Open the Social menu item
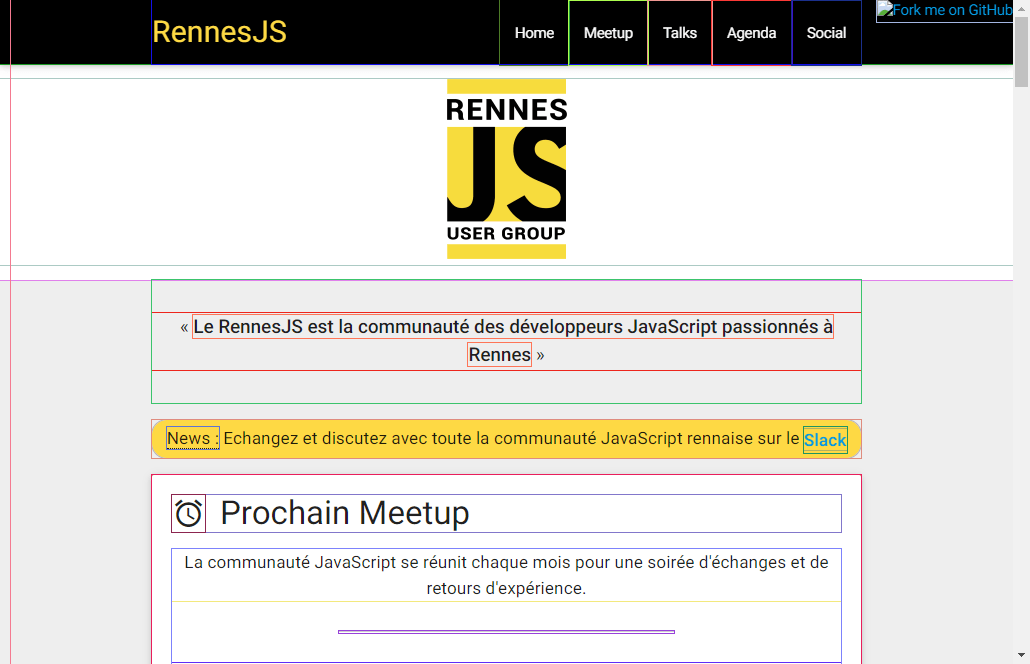Image resolution: width=1030 pixels, height=664 pixels. [x=826, y=33]
